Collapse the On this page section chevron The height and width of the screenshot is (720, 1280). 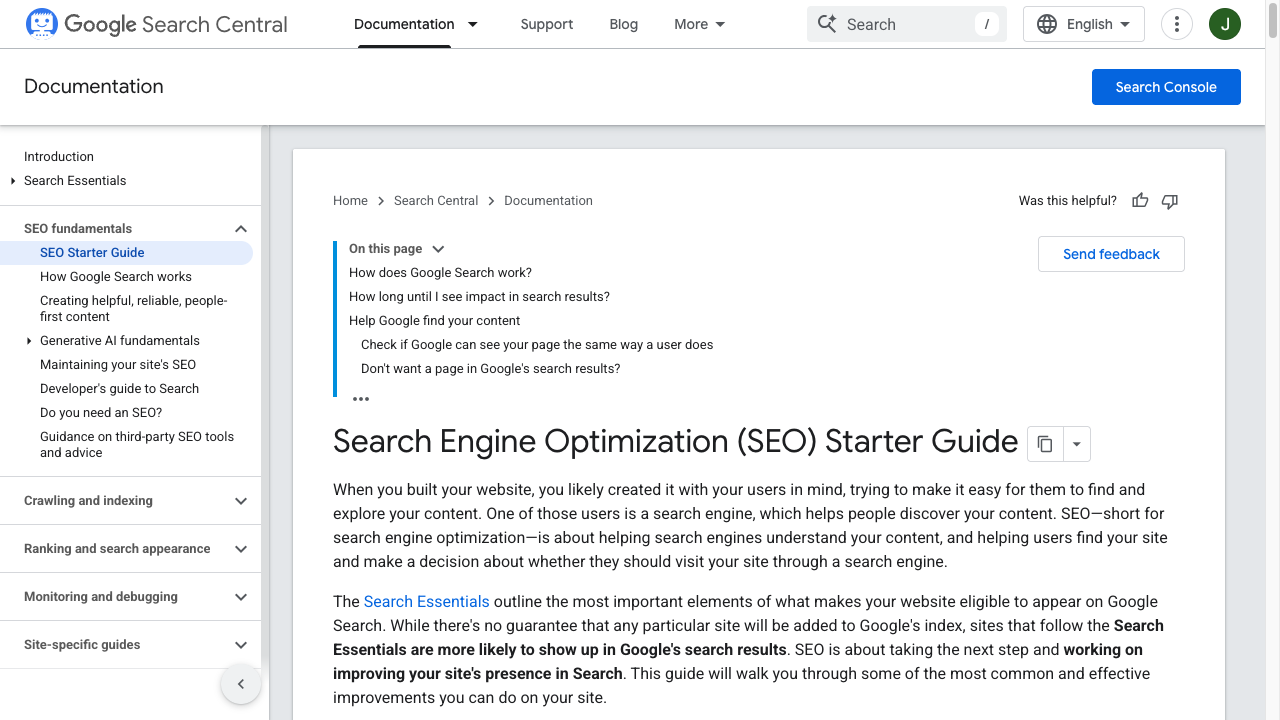438,249
